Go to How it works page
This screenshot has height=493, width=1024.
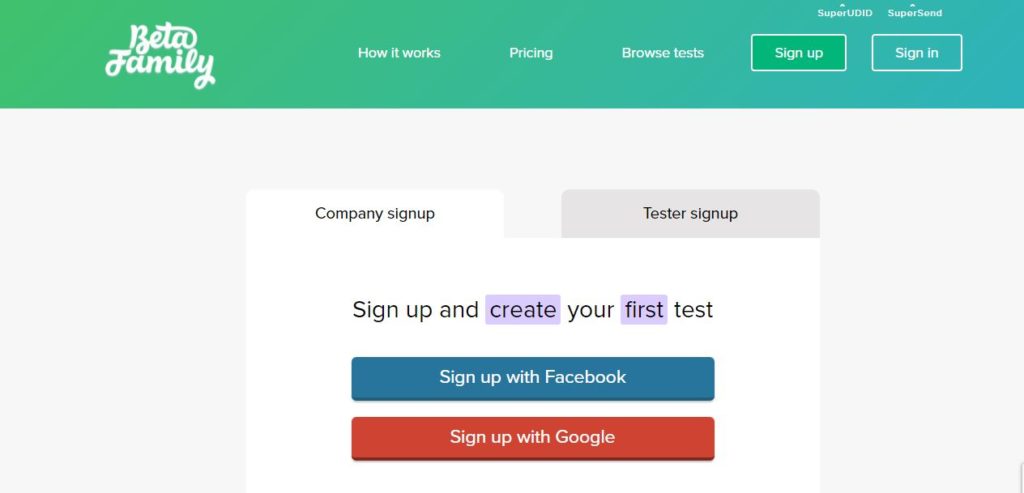coord(399,53)
